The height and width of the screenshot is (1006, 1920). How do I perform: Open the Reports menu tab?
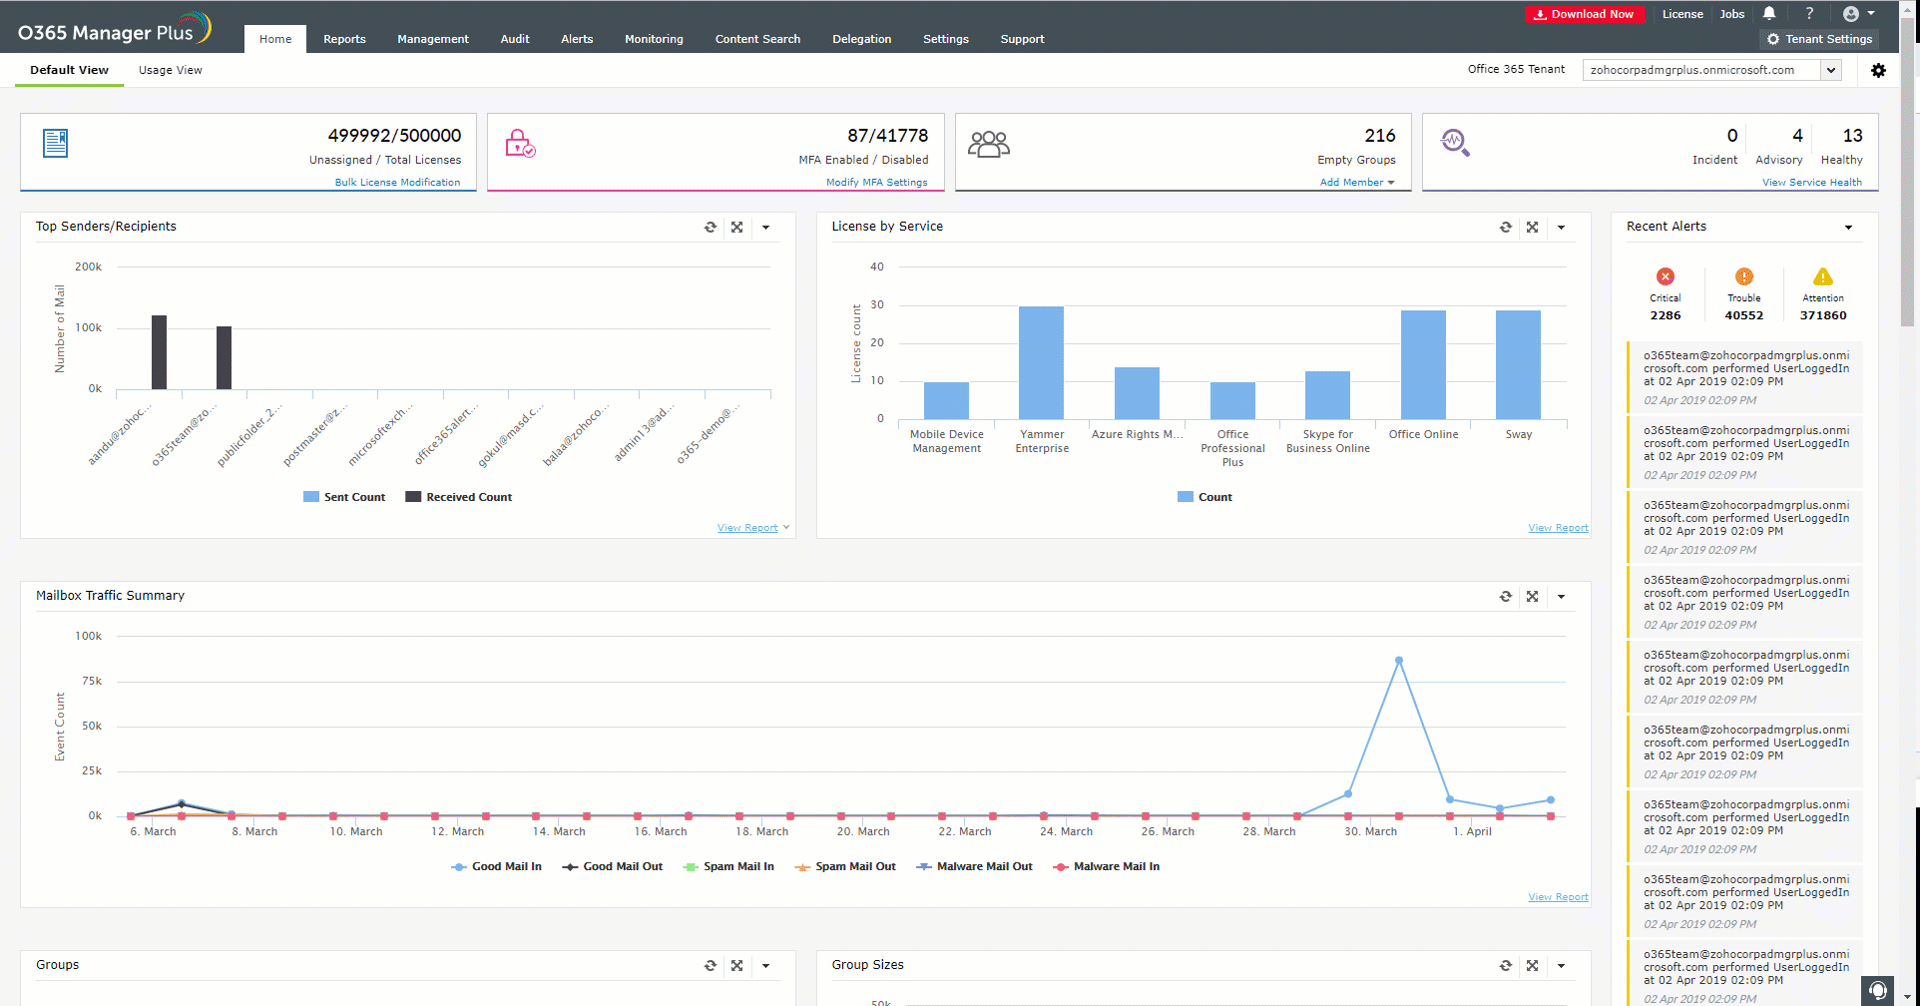[x=344, y=39]
